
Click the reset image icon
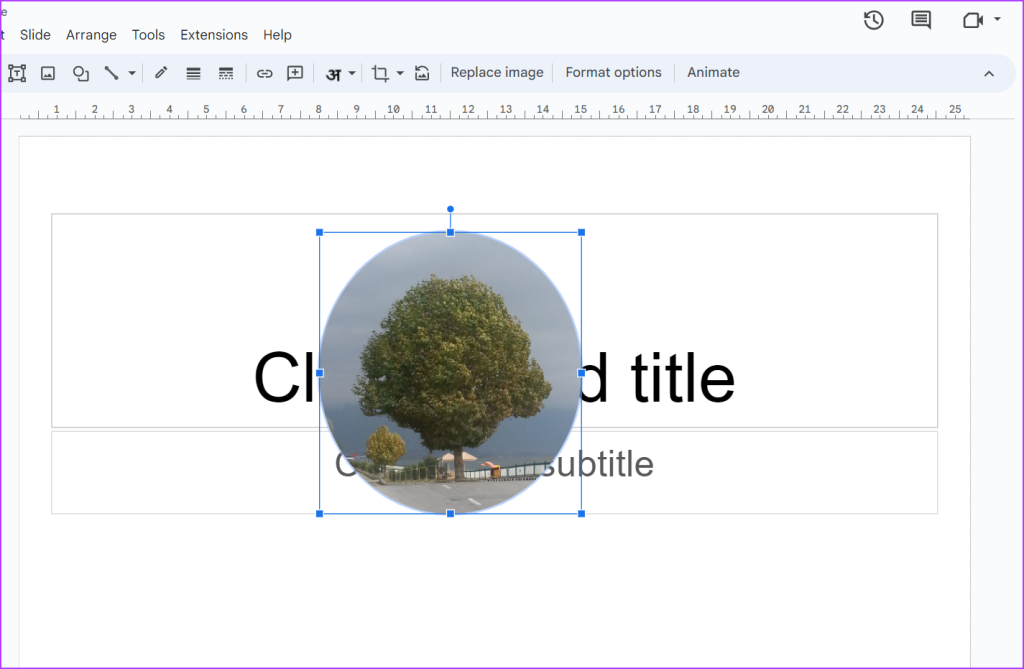tap(422, 73)
